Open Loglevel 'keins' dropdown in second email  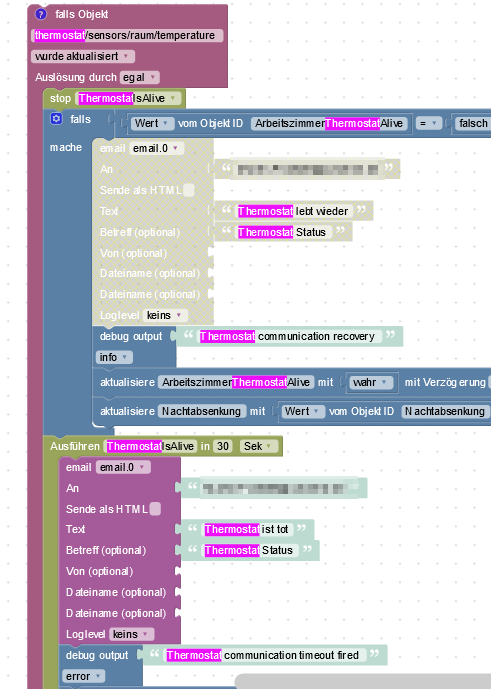point(131,634)
